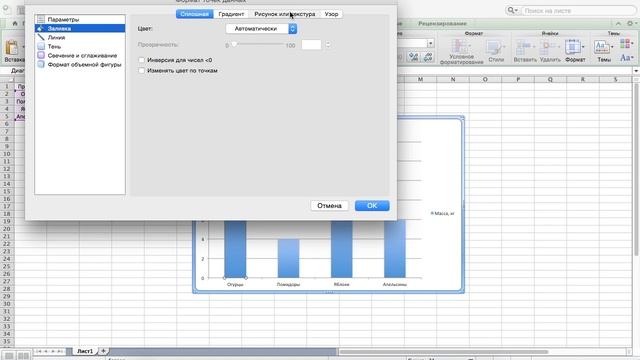
Task: Select the Параметры category in the dialog sidebar
Action: (80, 19)
